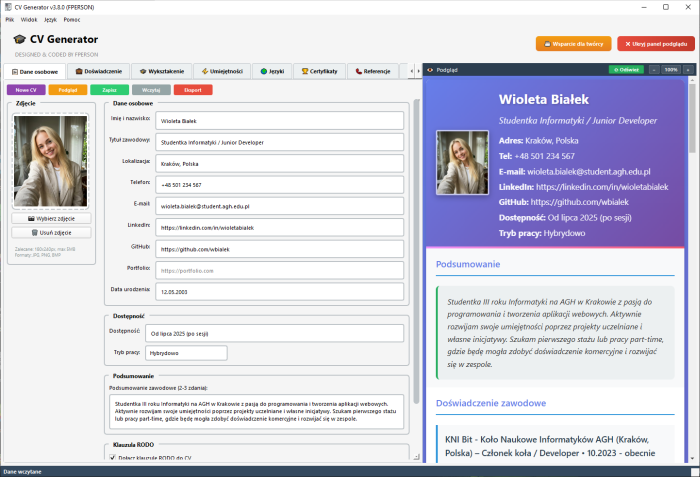Click the Lokalizacja field
The image size is (700, 477).
[x=279, y=163]
